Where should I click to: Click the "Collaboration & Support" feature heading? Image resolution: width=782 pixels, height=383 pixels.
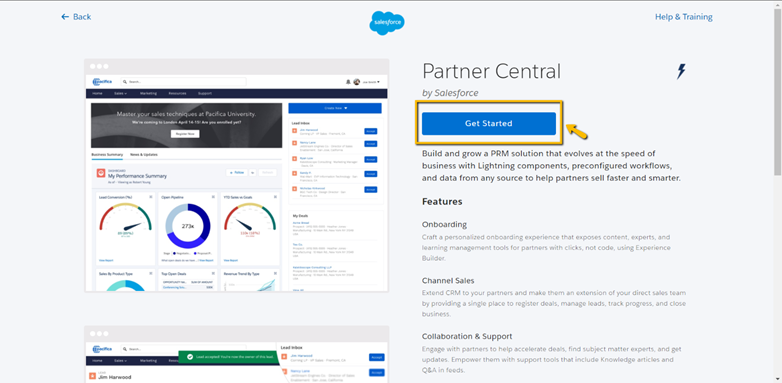coord(467,337)
